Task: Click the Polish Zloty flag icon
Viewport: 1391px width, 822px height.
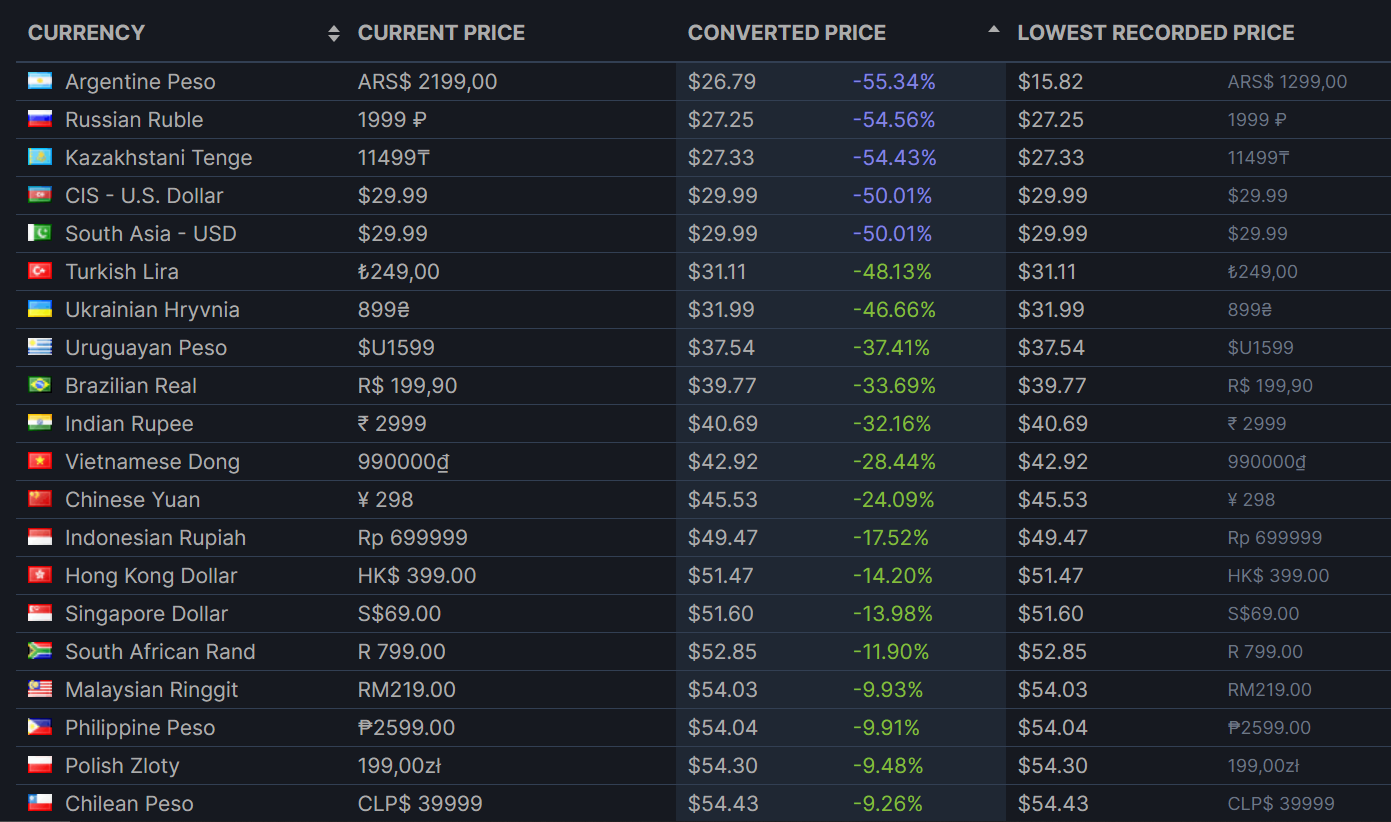Action: 40,765
